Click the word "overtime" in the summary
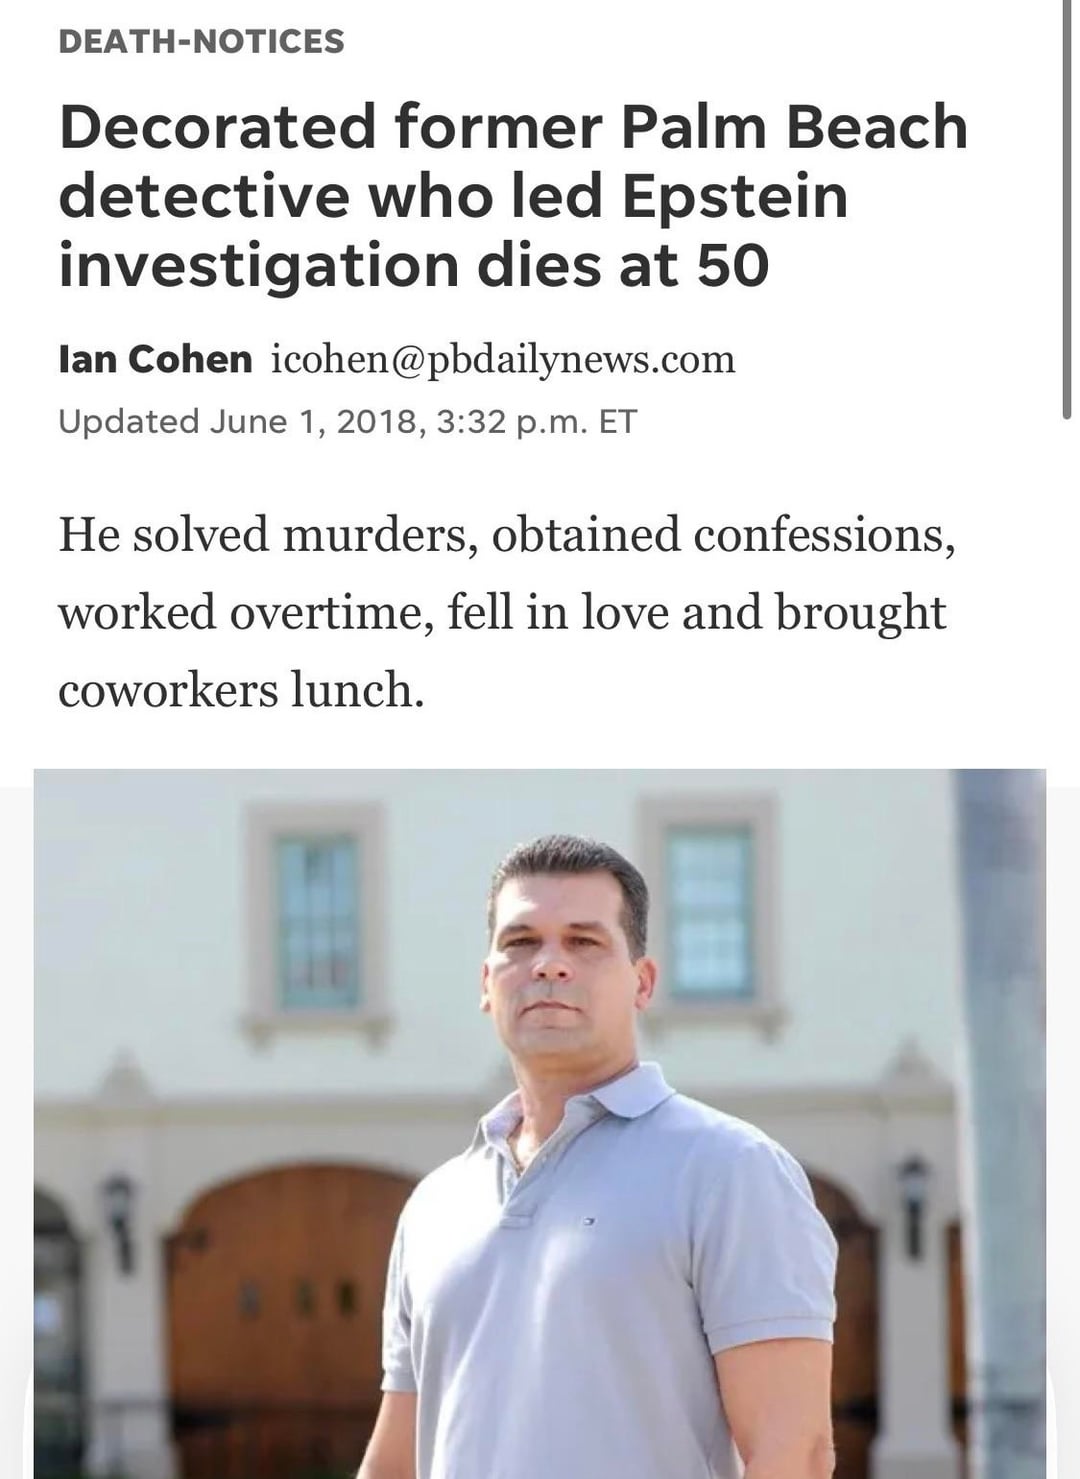 point(332,612)
